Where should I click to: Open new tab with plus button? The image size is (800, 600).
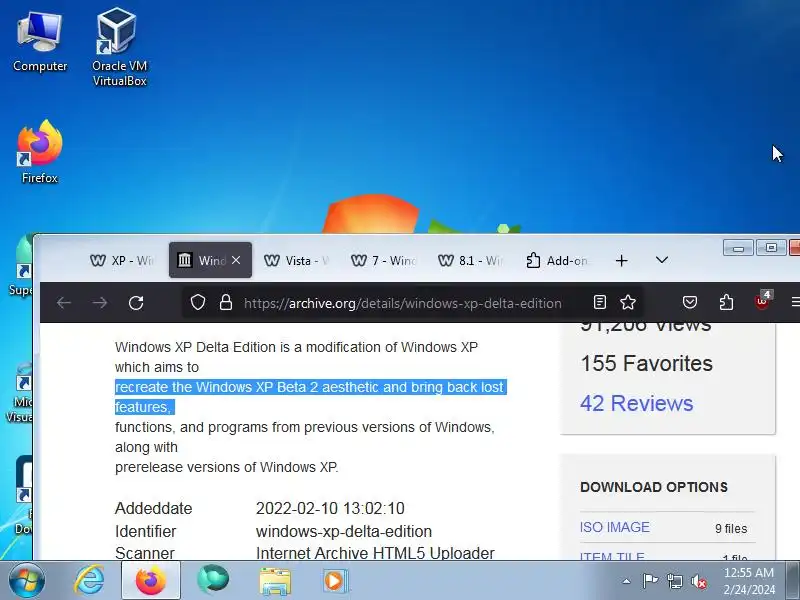point(621,261)
